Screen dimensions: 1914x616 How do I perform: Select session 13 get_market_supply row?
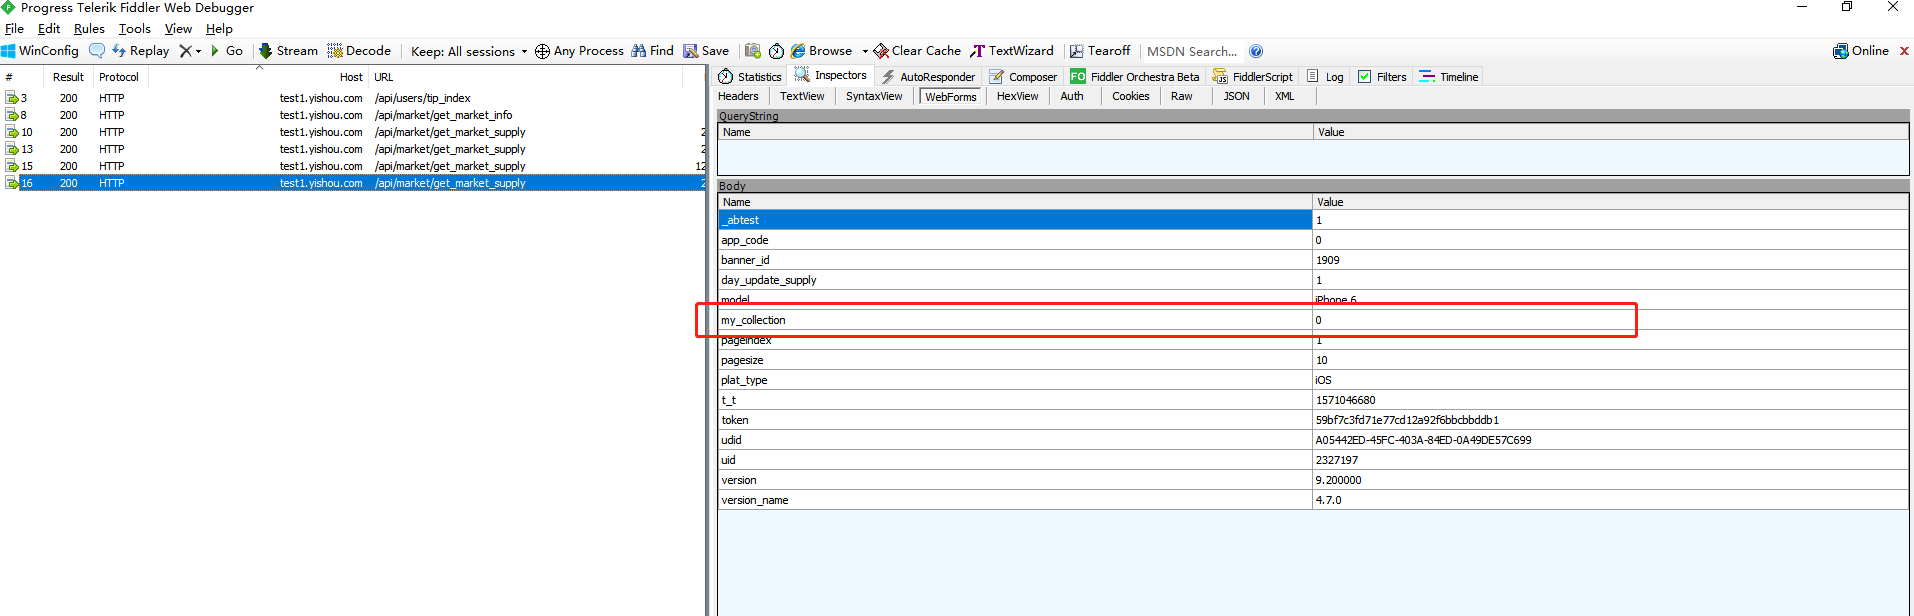[x=353, y=149]
